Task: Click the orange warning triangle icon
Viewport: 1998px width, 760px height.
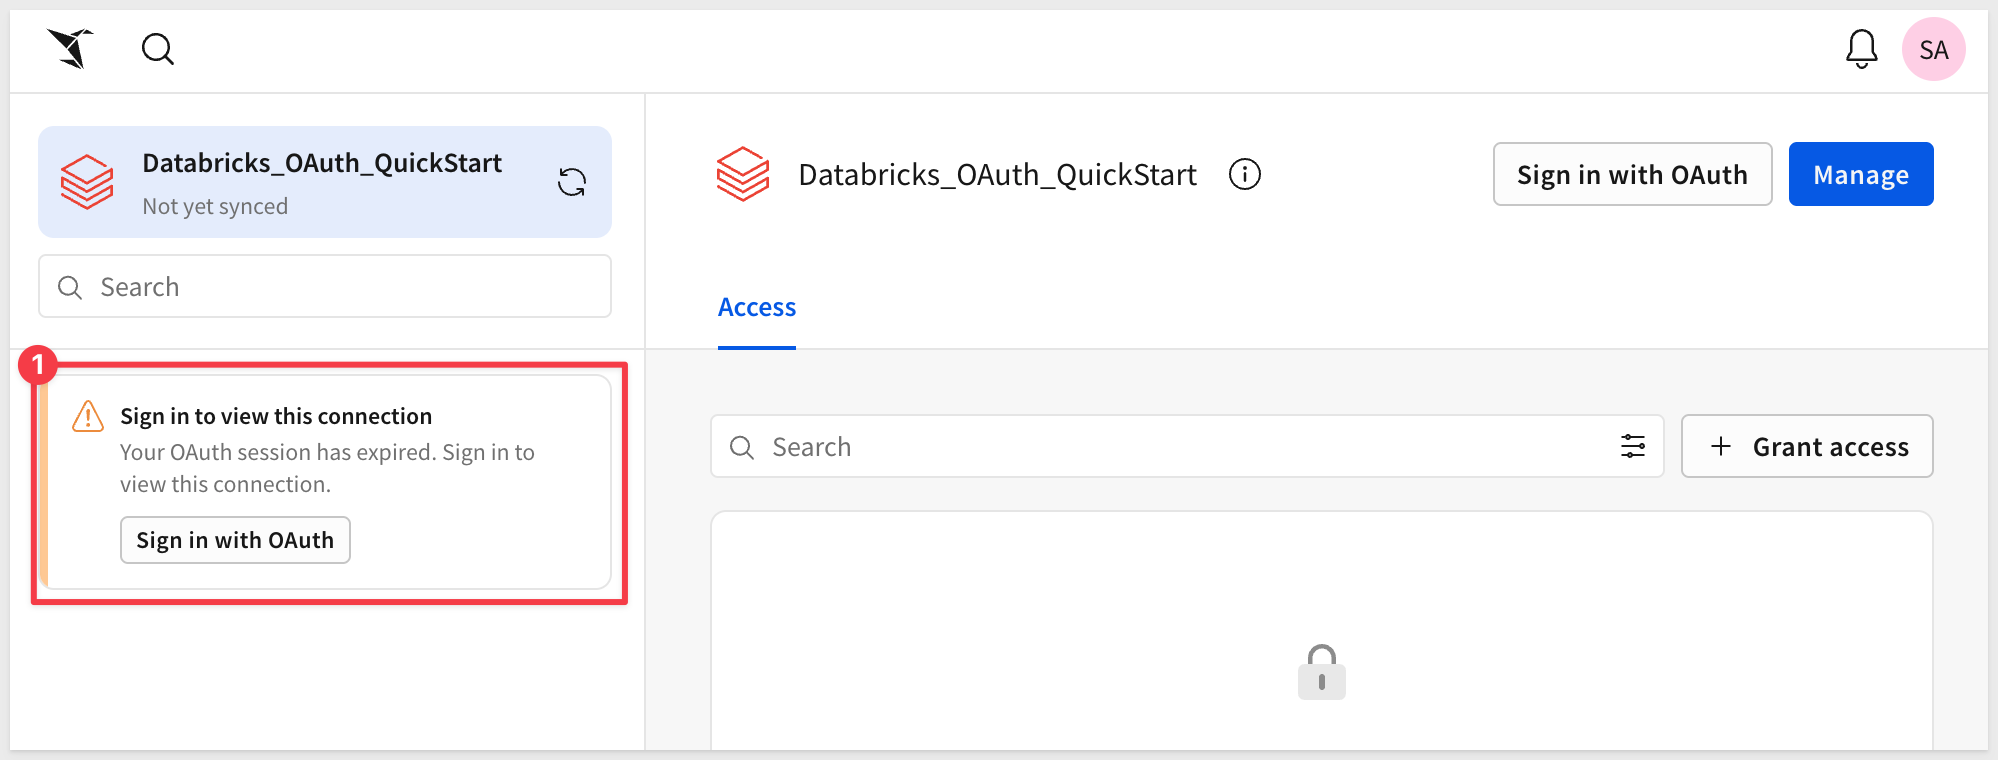Action: click(88, 416)
